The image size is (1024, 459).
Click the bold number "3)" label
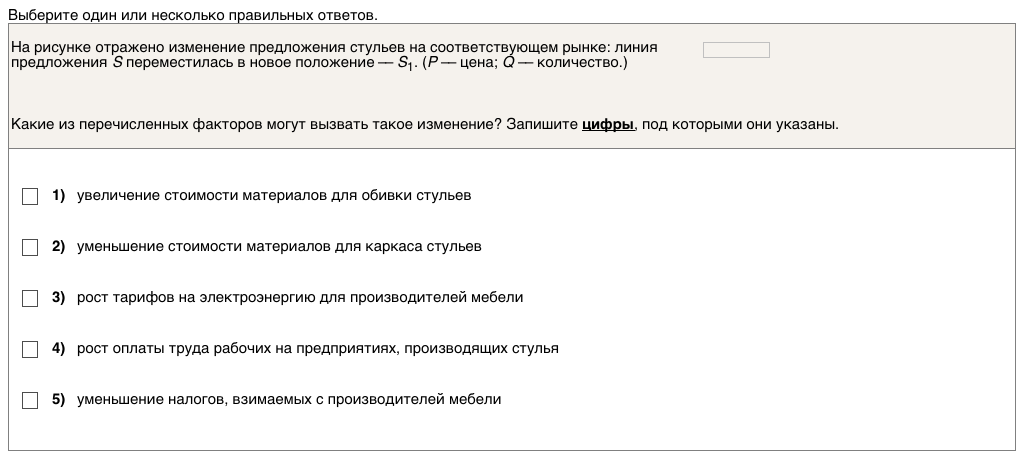(x=58, y=298)
